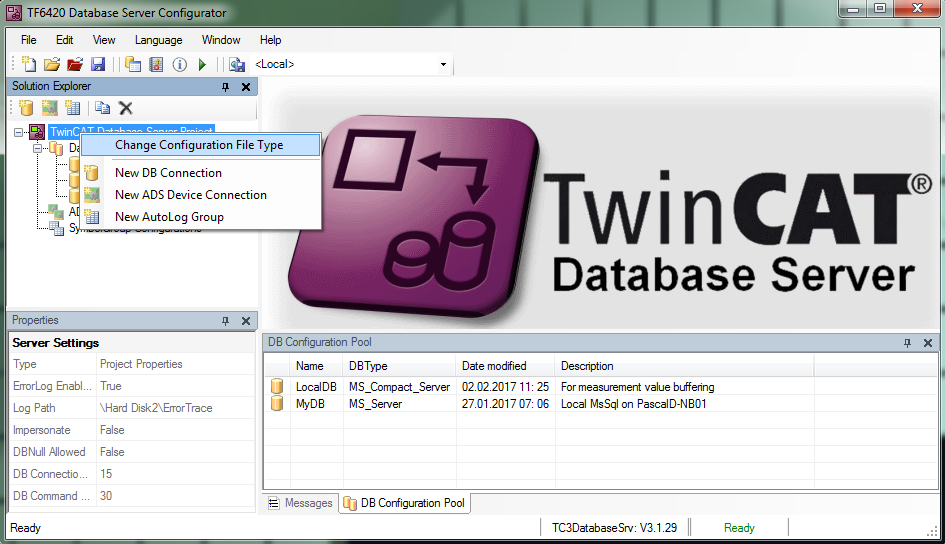
Task: Click the black X delete icon in Solution Explorer toolbar
Action: (x=126, y=108)
